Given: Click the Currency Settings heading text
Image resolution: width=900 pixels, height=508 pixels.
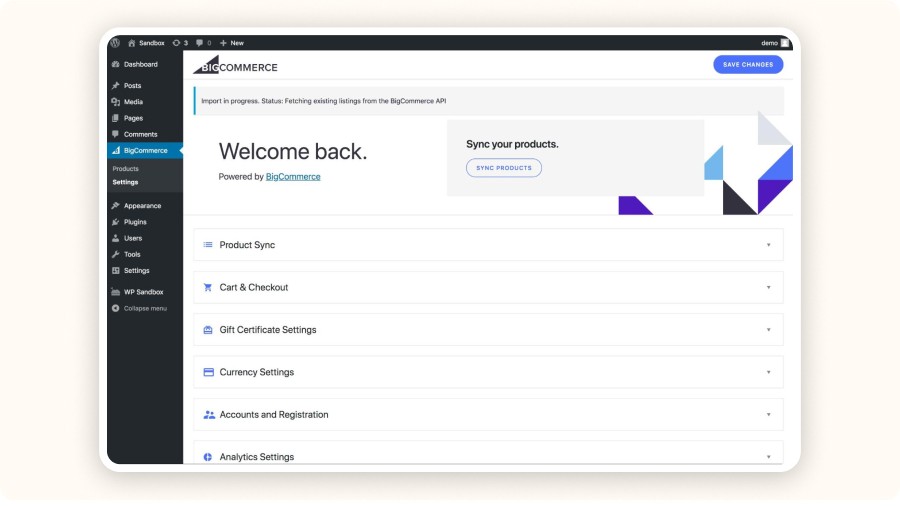Looking at the screenshot, I should [257, 372].
